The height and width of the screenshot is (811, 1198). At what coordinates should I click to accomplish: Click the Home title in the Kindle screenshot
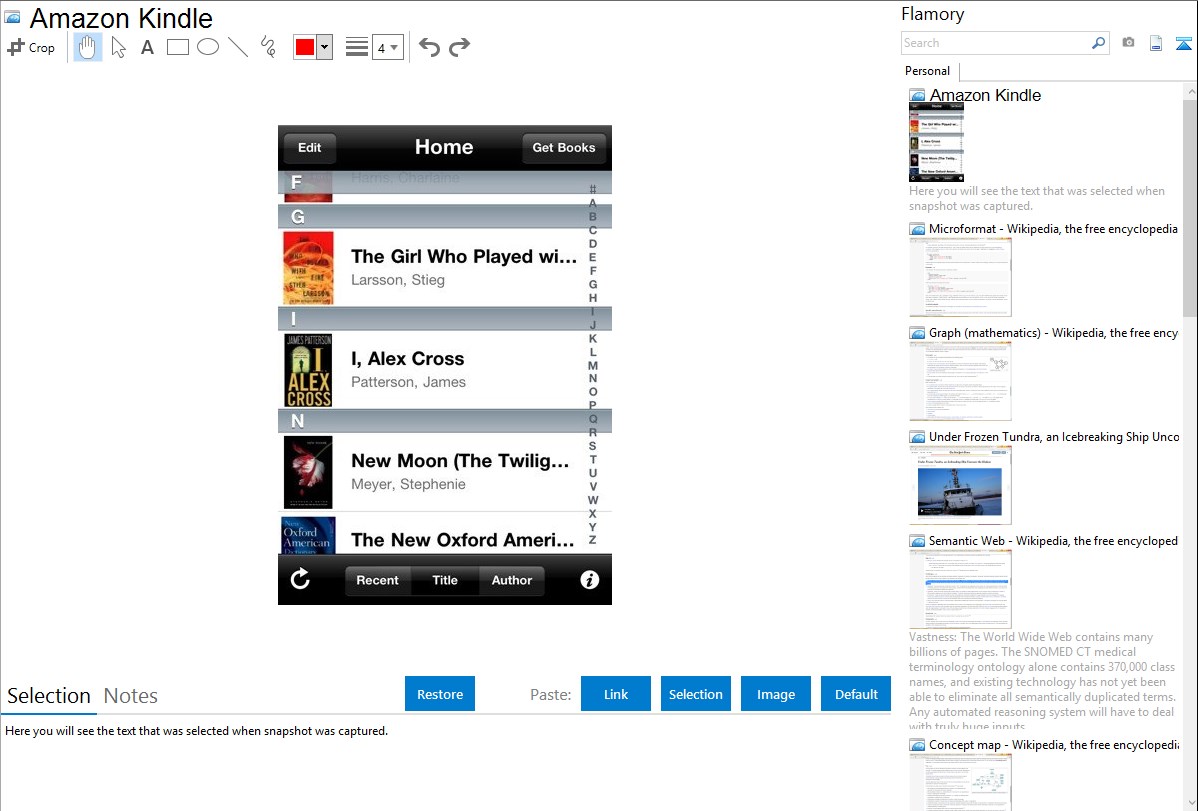(444, 147)
